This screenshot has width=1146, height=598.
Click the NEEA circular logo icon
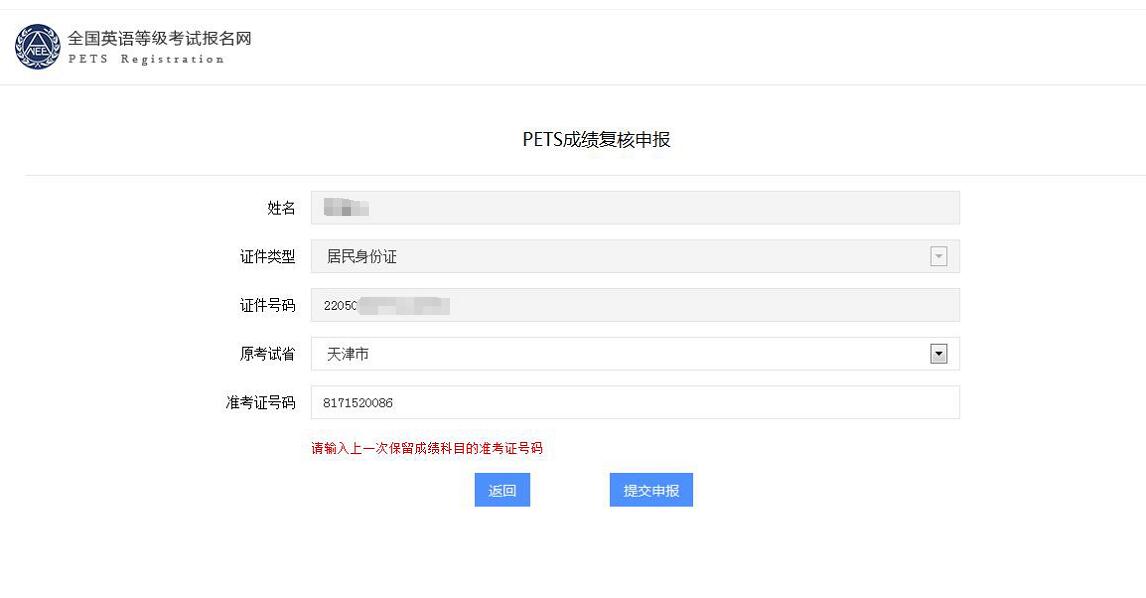[37, 47]
